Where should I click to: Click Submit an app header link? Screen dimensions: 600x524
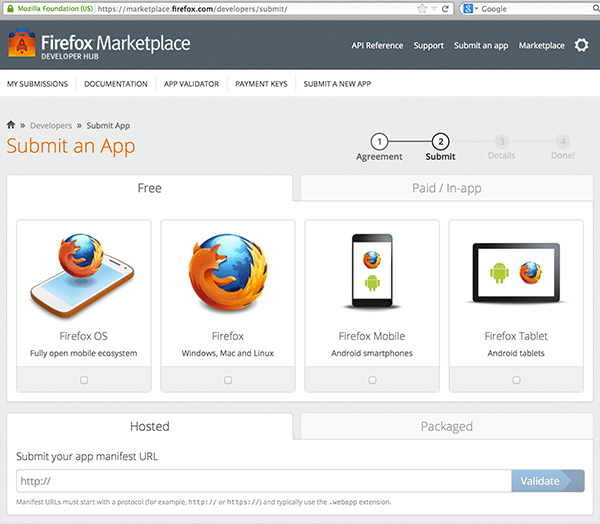tap(481, 46)
